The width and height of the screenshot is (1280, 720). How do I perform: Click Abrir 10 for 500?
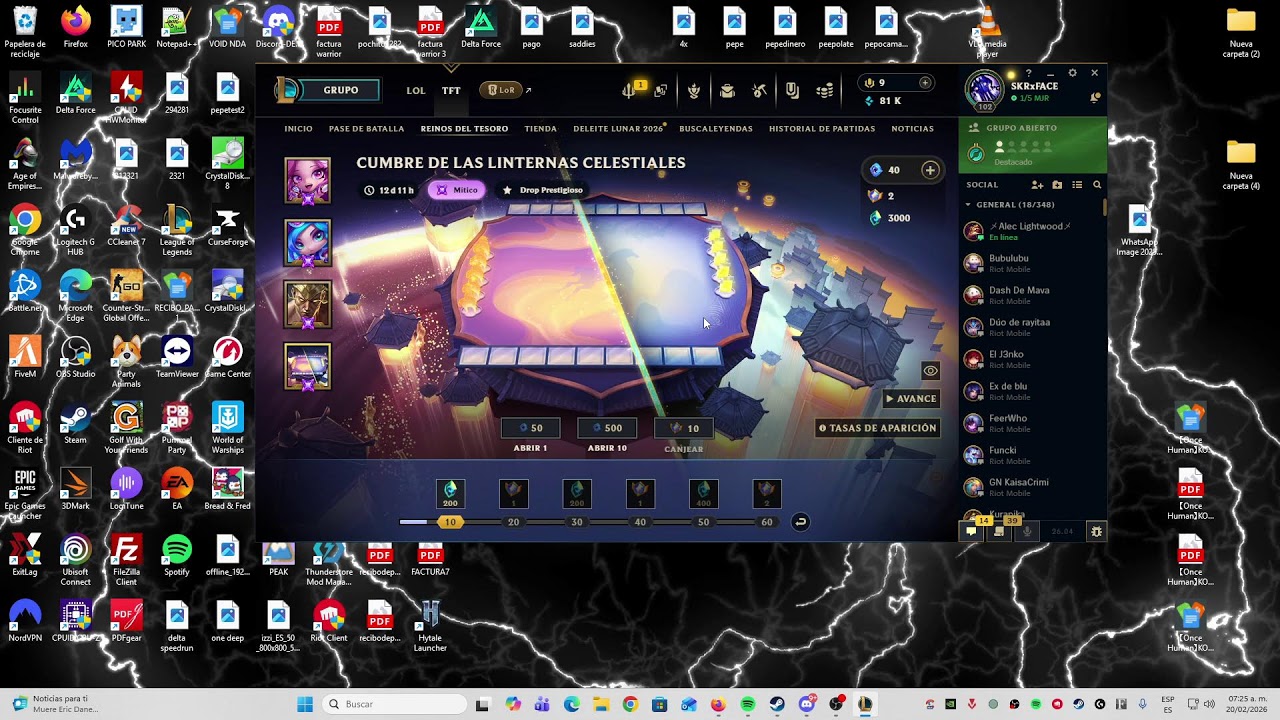point(607,428)
